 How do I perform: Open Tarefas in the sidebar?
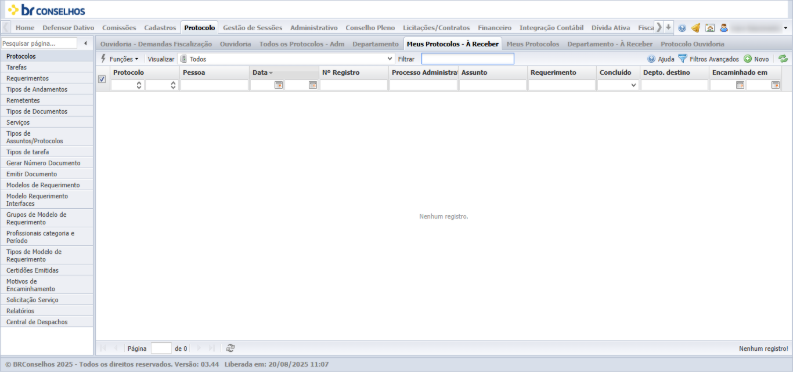pyautogui.click(x=47, y=67)
